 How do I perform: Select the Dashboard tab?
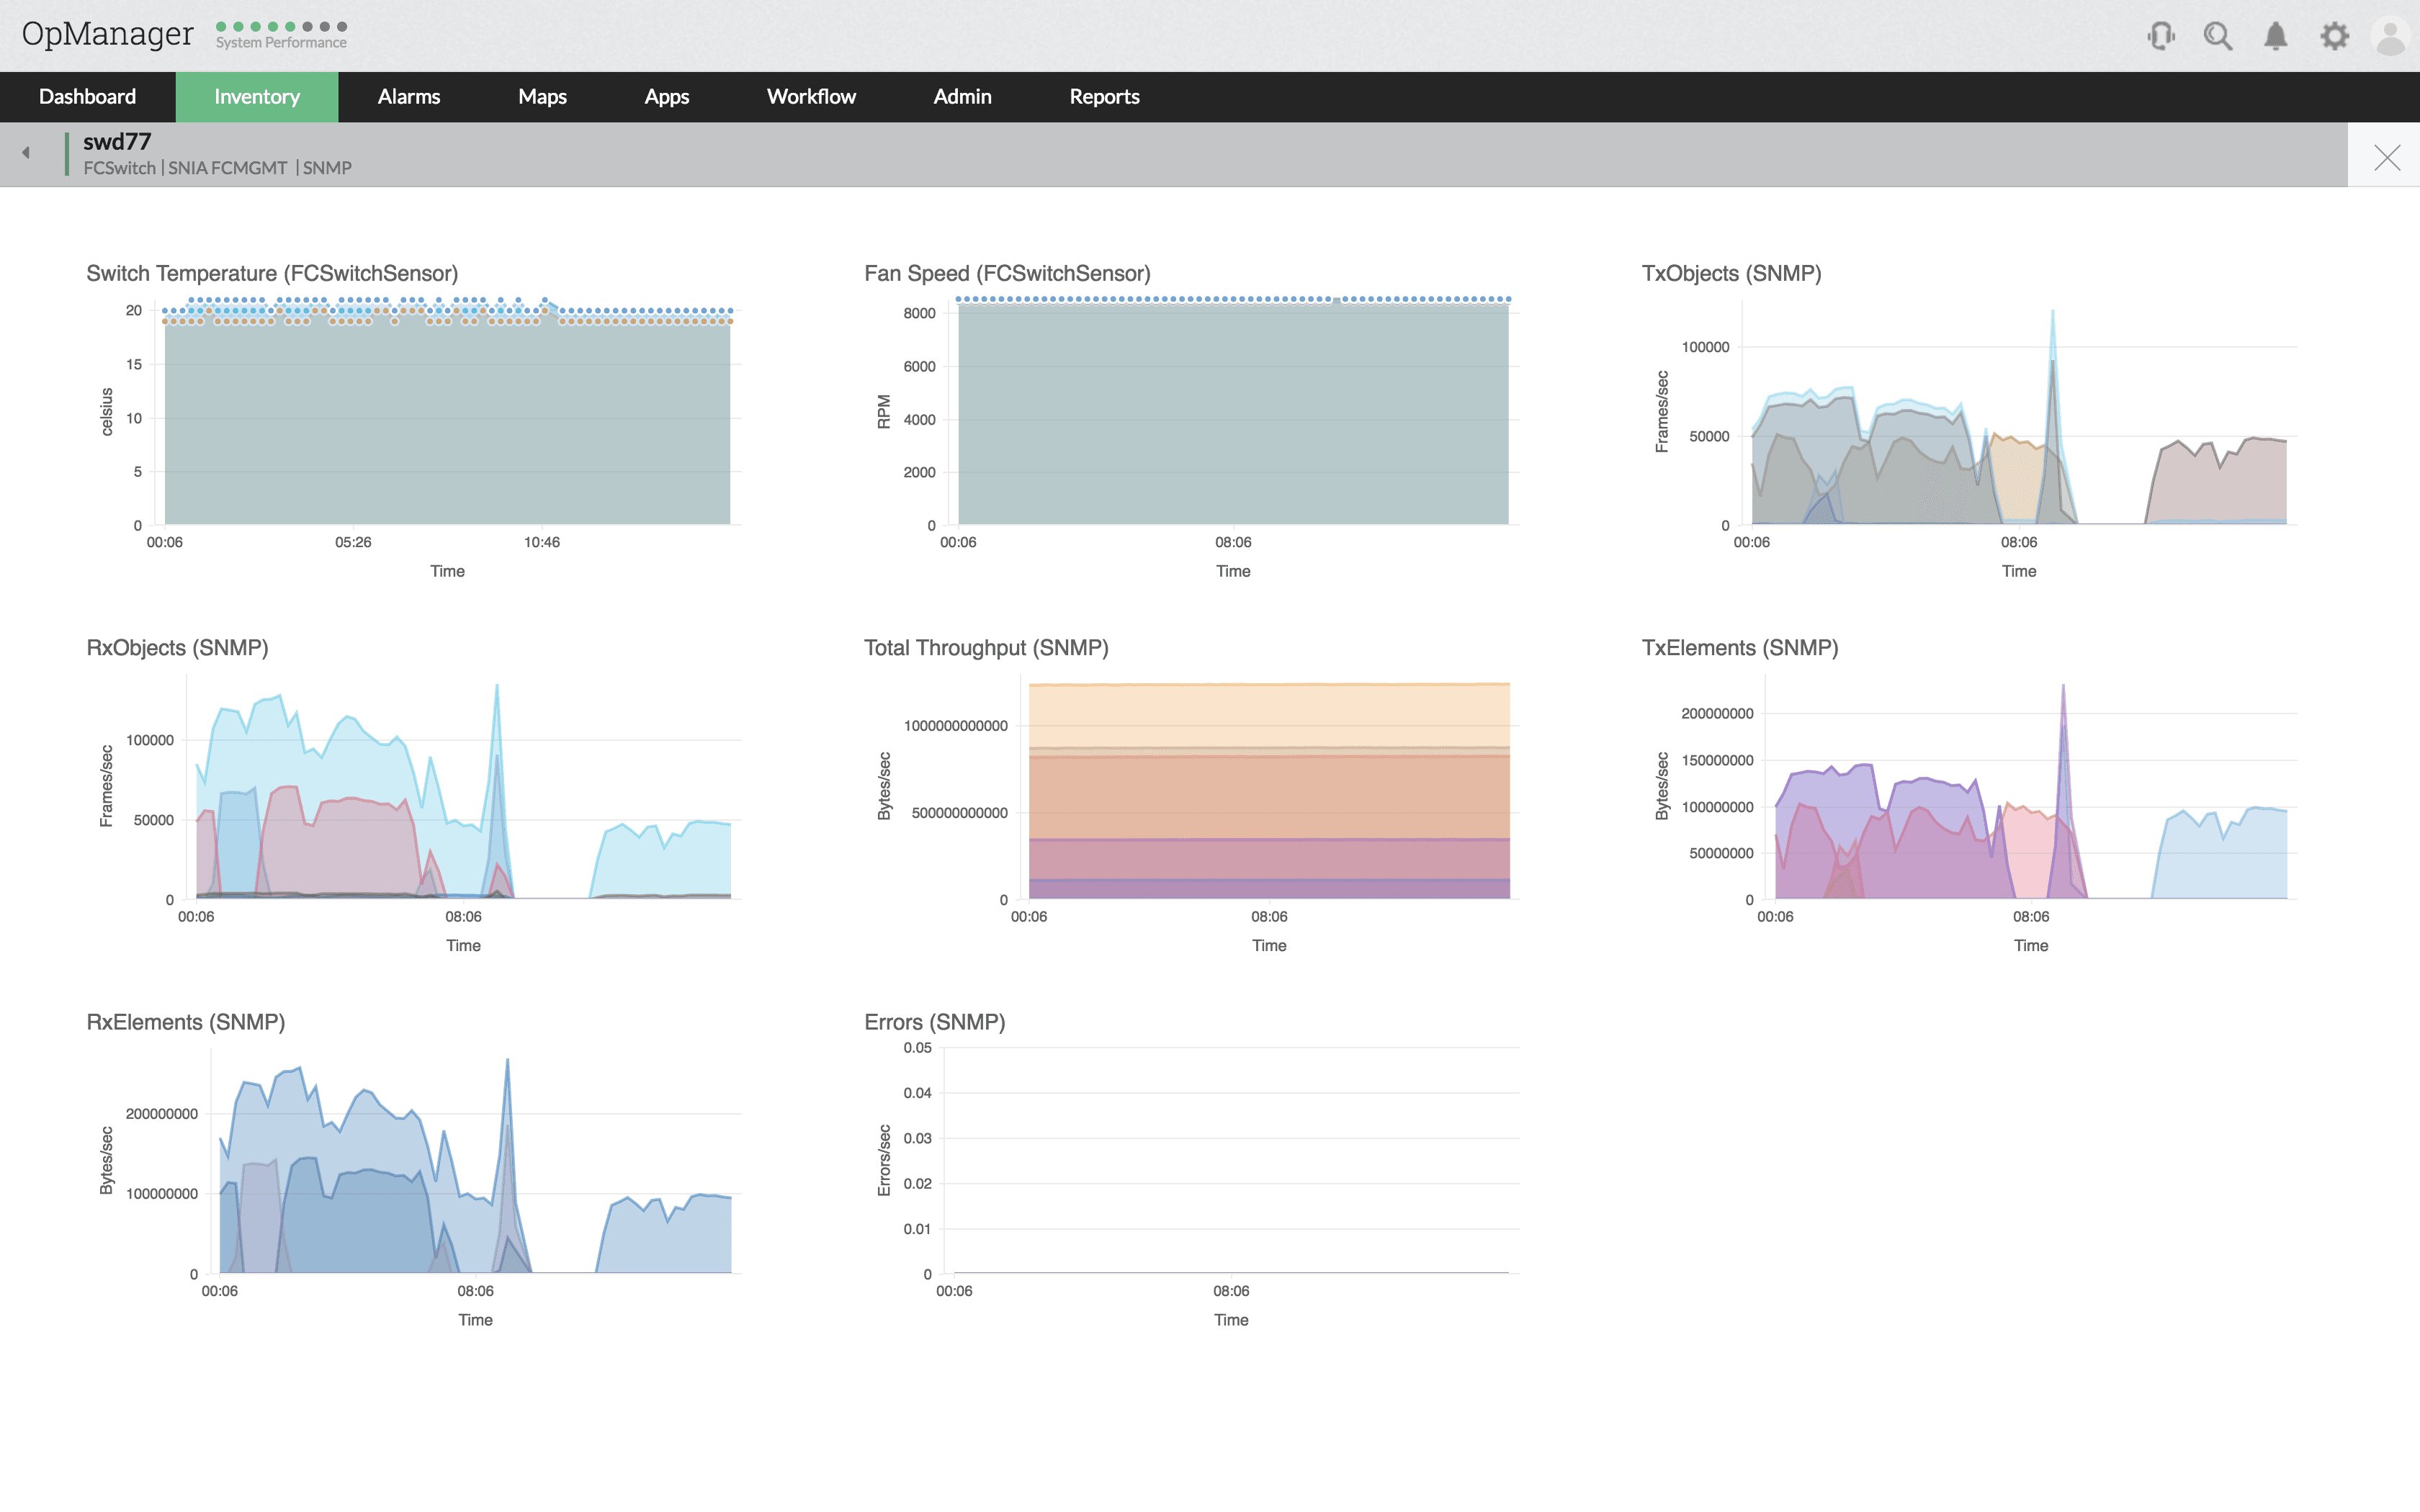[x=89, y=96]
